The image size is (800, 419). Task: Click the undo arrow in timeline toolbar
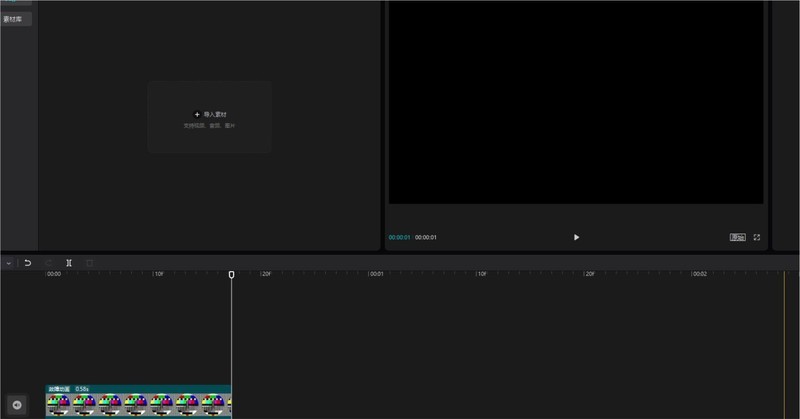[28, 263]
